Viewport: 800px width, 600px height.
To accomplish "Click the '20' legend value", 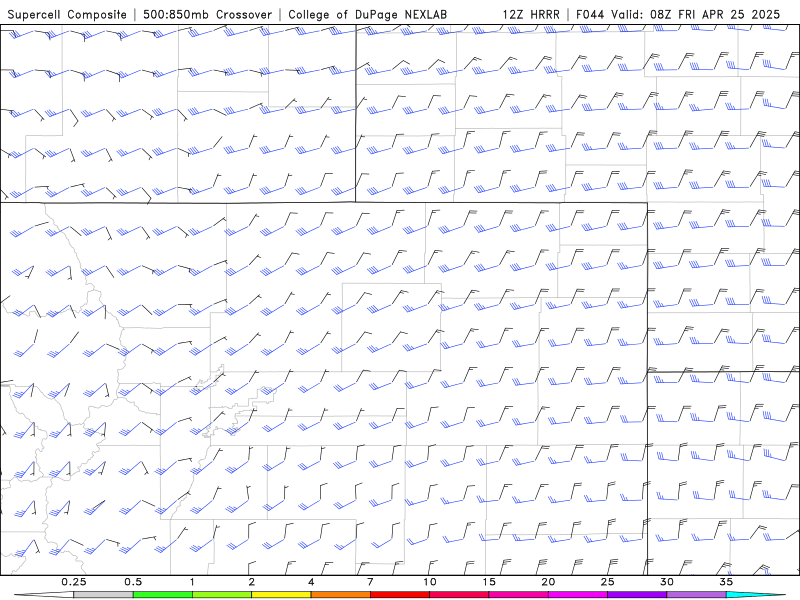I will click(x=548, y=582).
